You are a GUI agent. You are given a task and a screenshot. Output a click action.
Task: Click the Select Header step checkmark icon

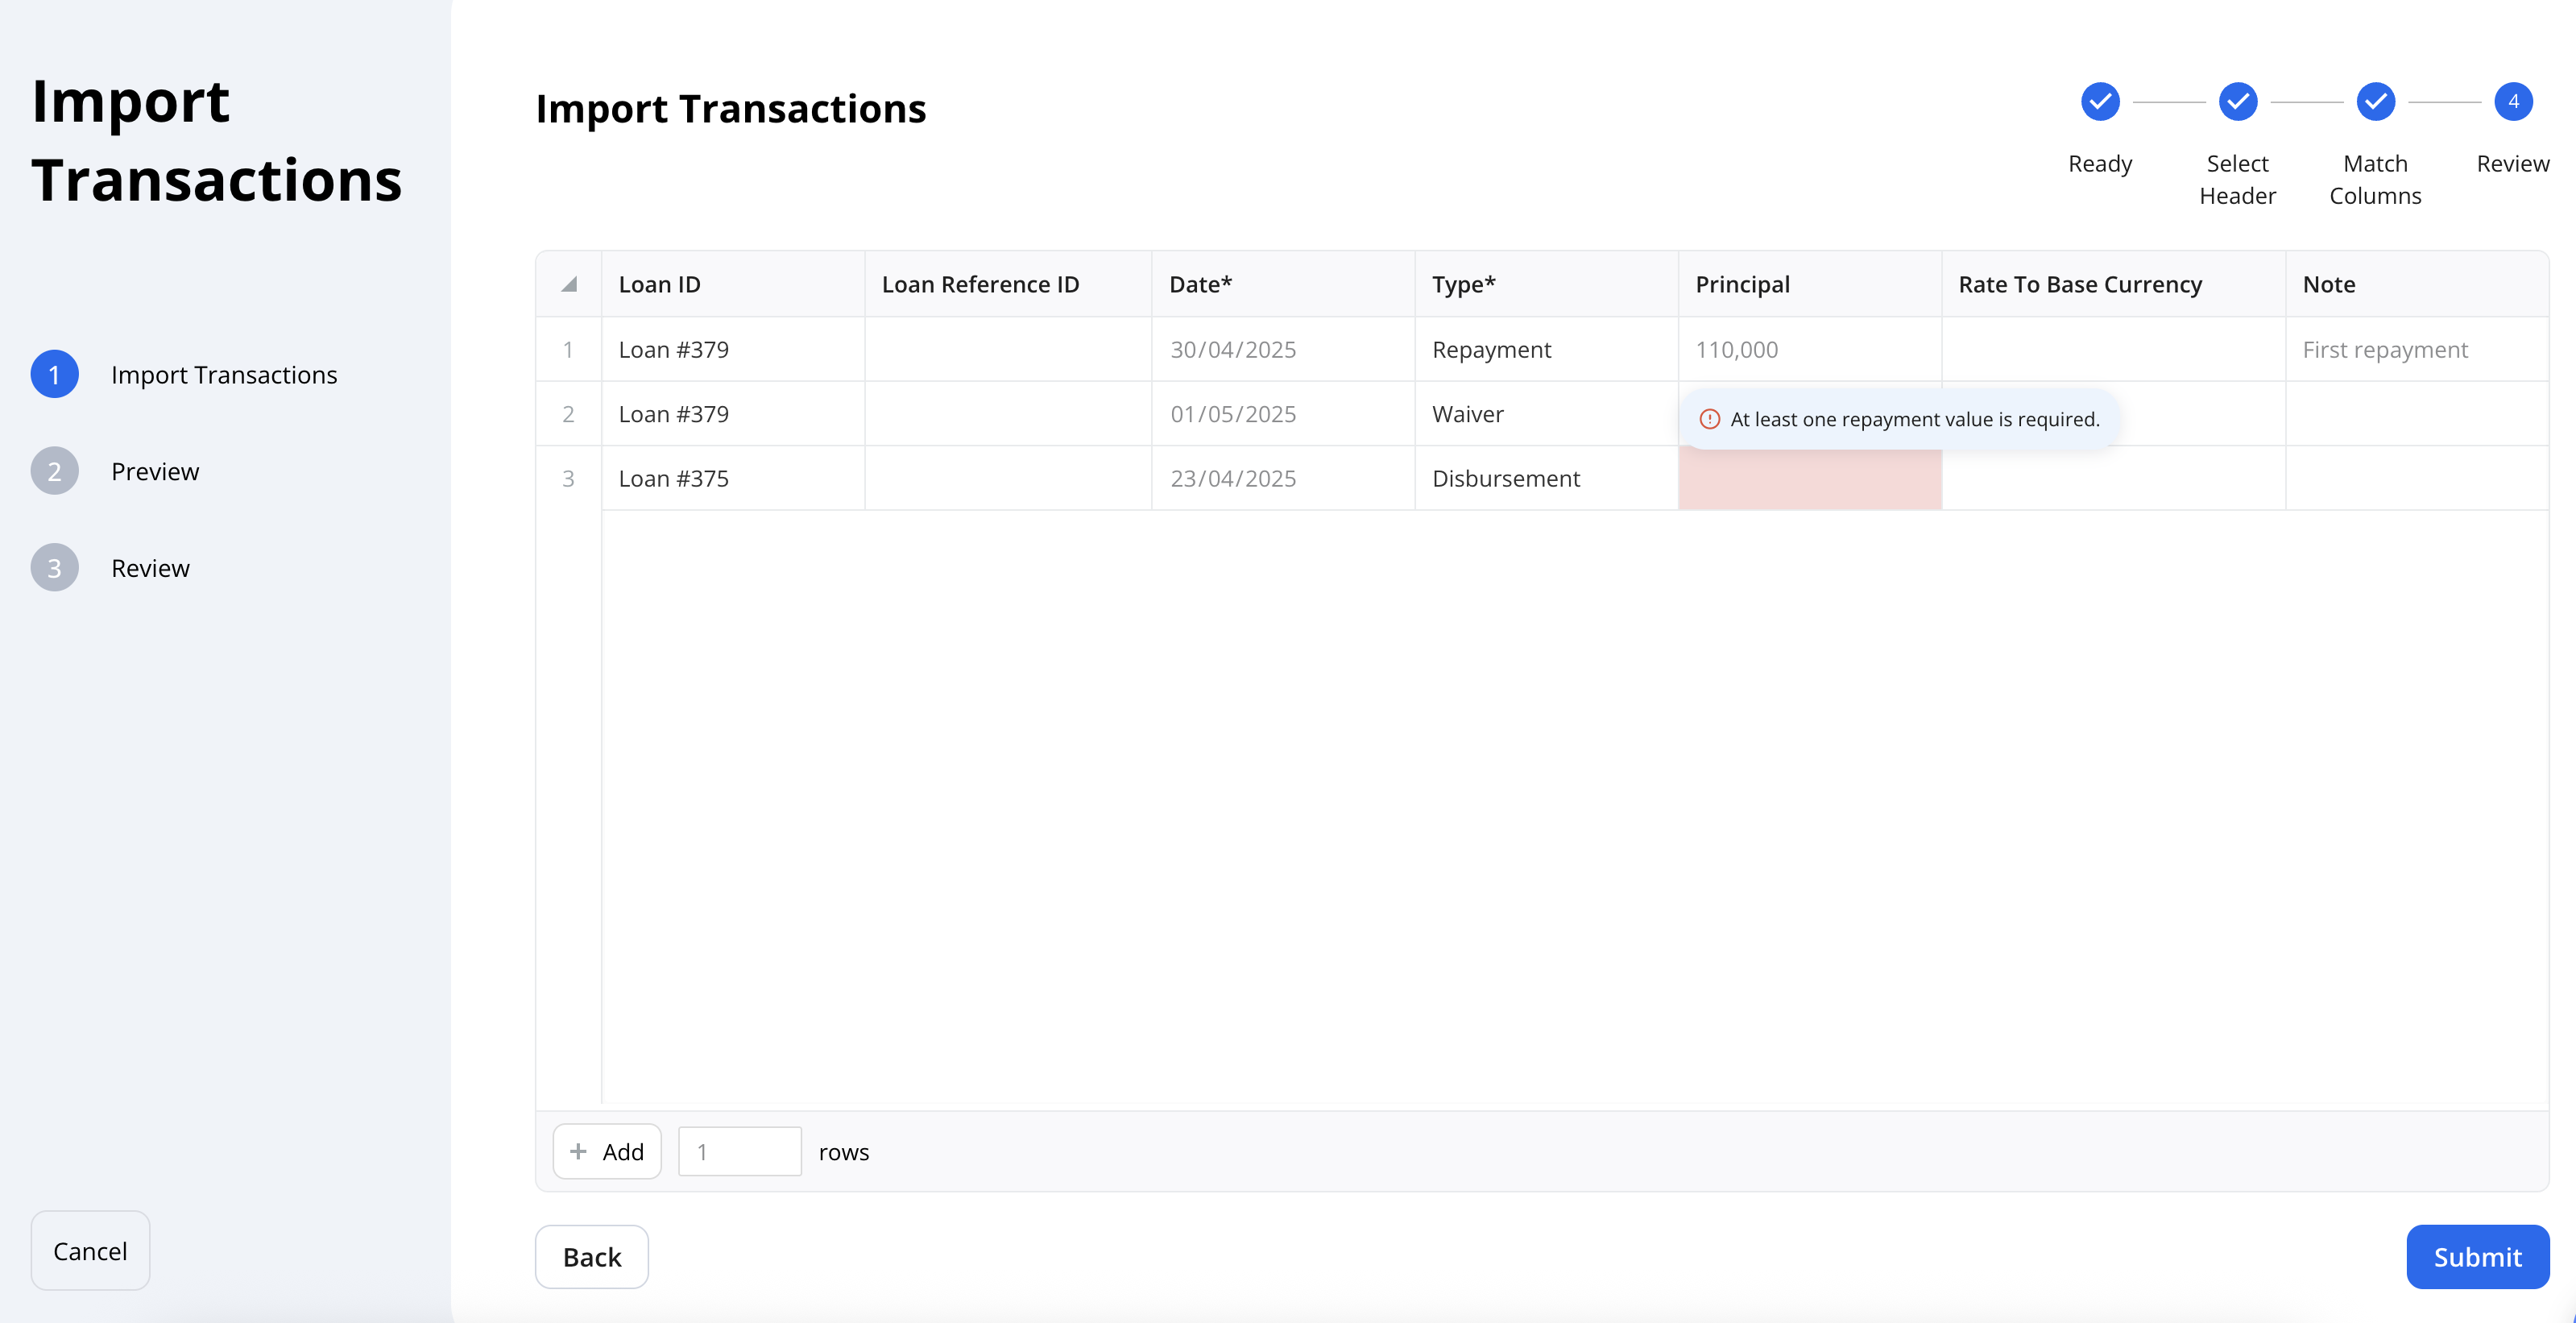pos(2238,101)
